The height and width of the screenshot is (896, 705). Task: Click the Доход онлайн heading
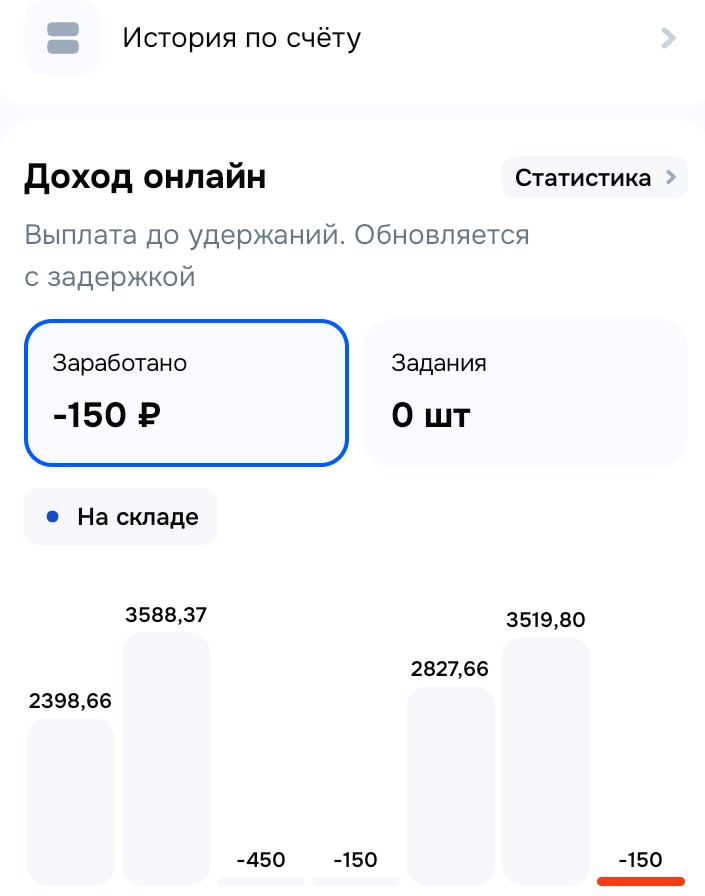[x=146, y=178]
